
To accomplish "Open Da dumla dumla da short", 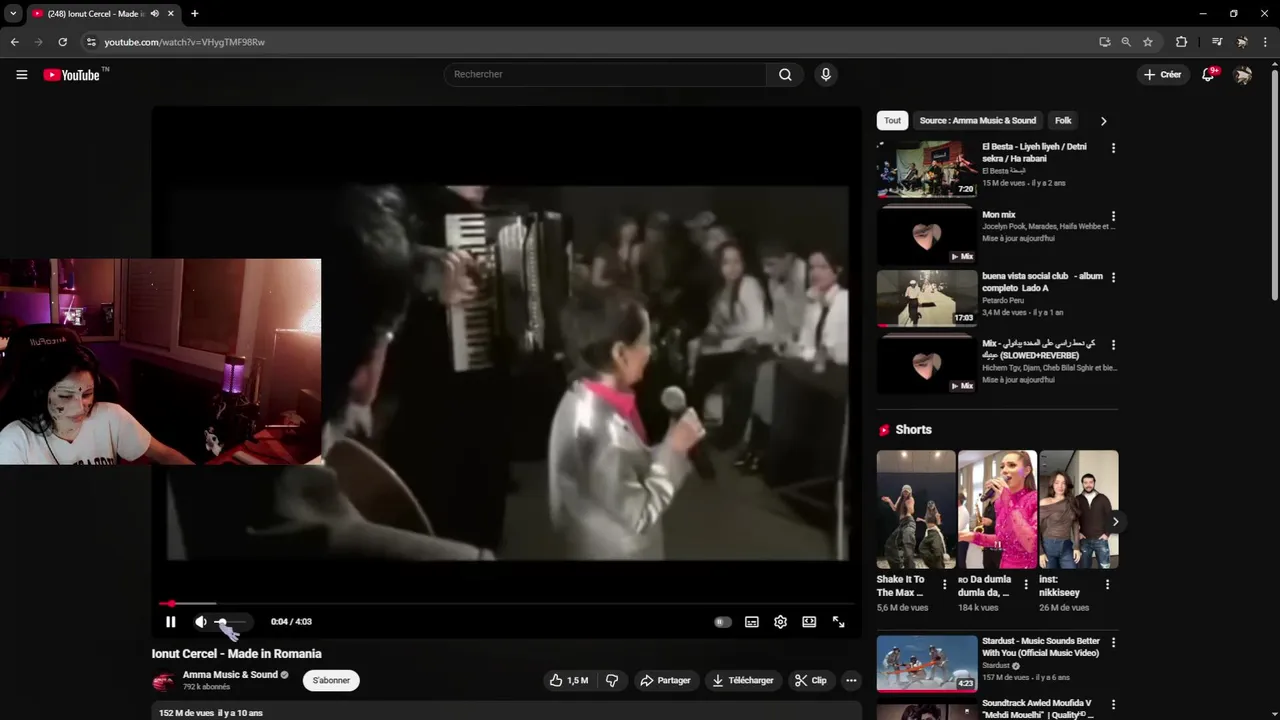I will tap(997, 510).
